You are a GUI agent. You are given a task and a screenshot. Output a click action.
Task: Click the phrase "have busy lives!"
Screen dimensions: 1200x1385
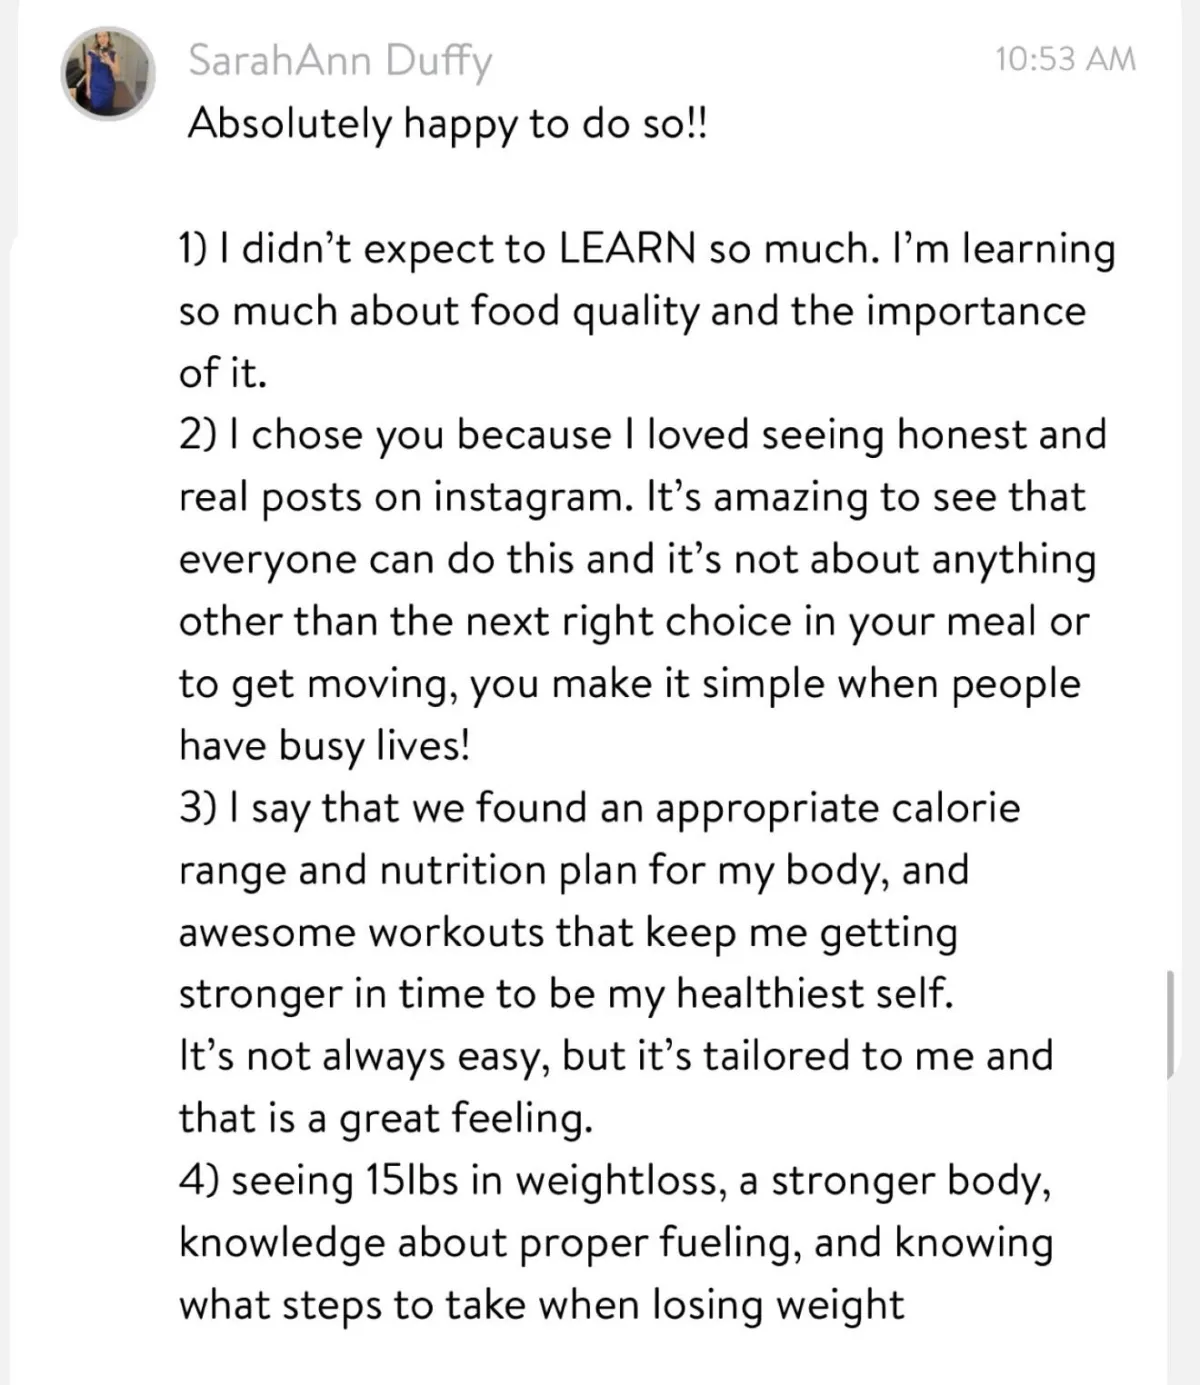point(324,746)
